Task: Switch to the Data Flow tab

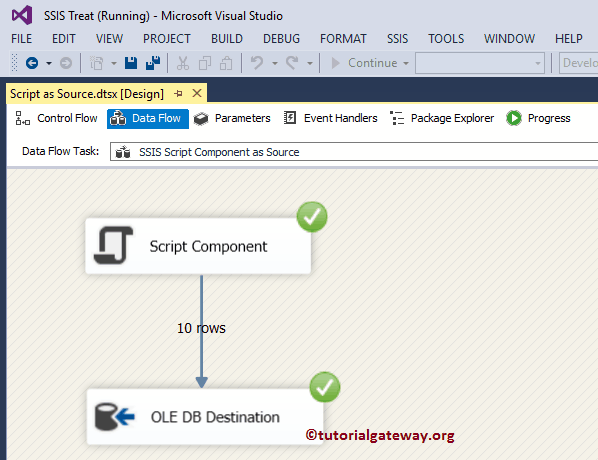Action: (x=148, y=119)
